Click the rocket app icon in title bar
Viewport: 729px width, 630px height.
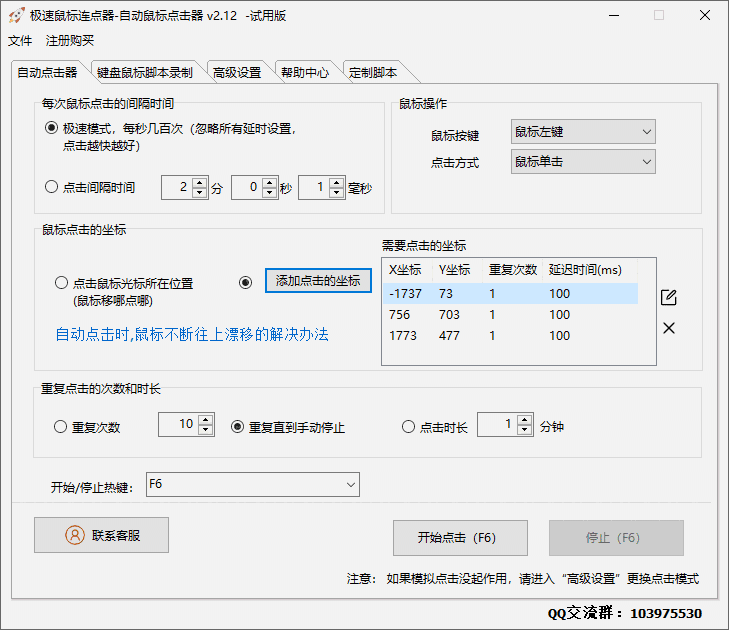[x=16, y=15]
